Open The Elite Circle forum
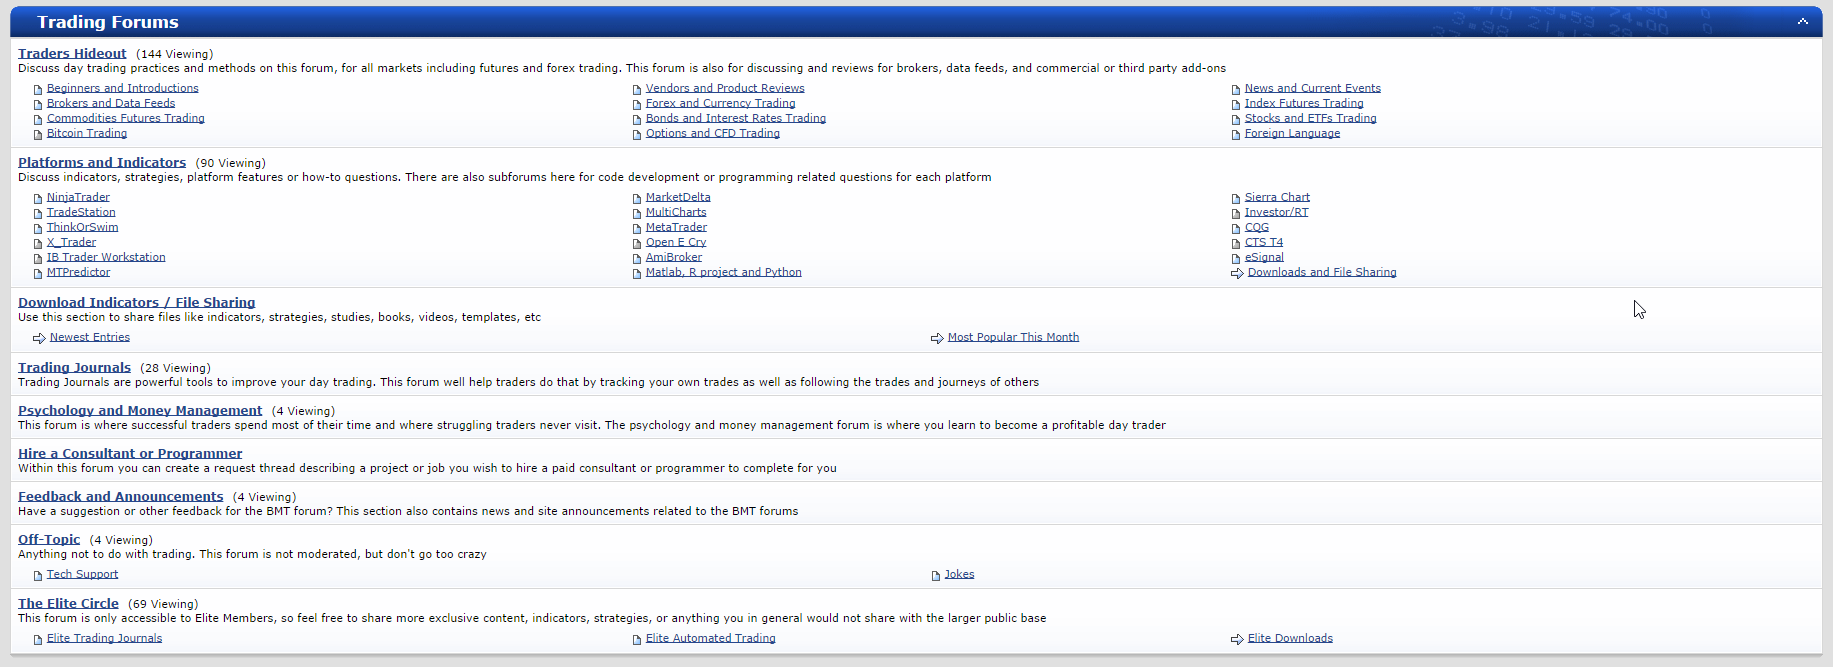 68,604
